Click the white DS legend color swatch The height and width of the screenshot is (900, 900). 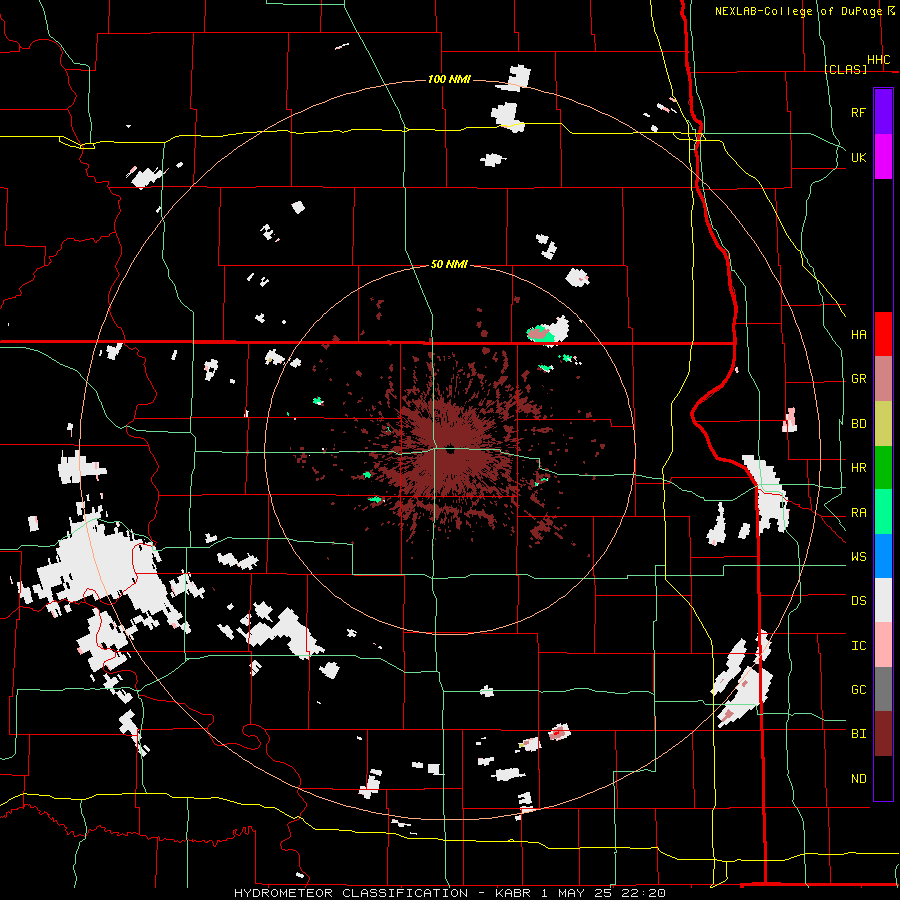(883, 600)
